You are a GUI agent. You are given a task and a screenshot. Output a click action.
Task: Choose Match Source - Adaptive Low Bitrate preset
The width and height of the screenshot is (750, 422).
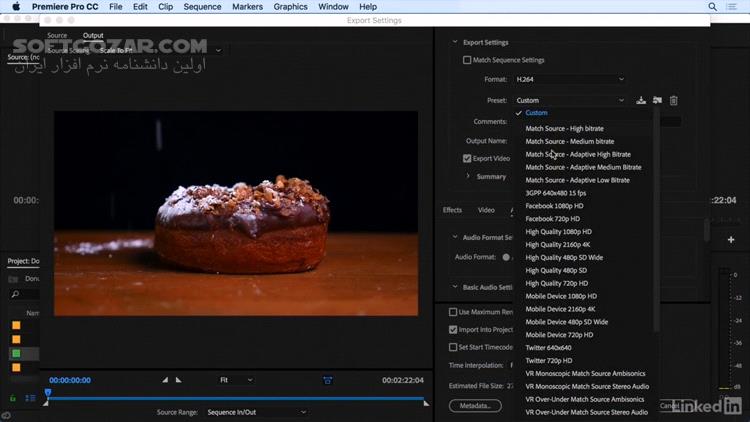577,180
